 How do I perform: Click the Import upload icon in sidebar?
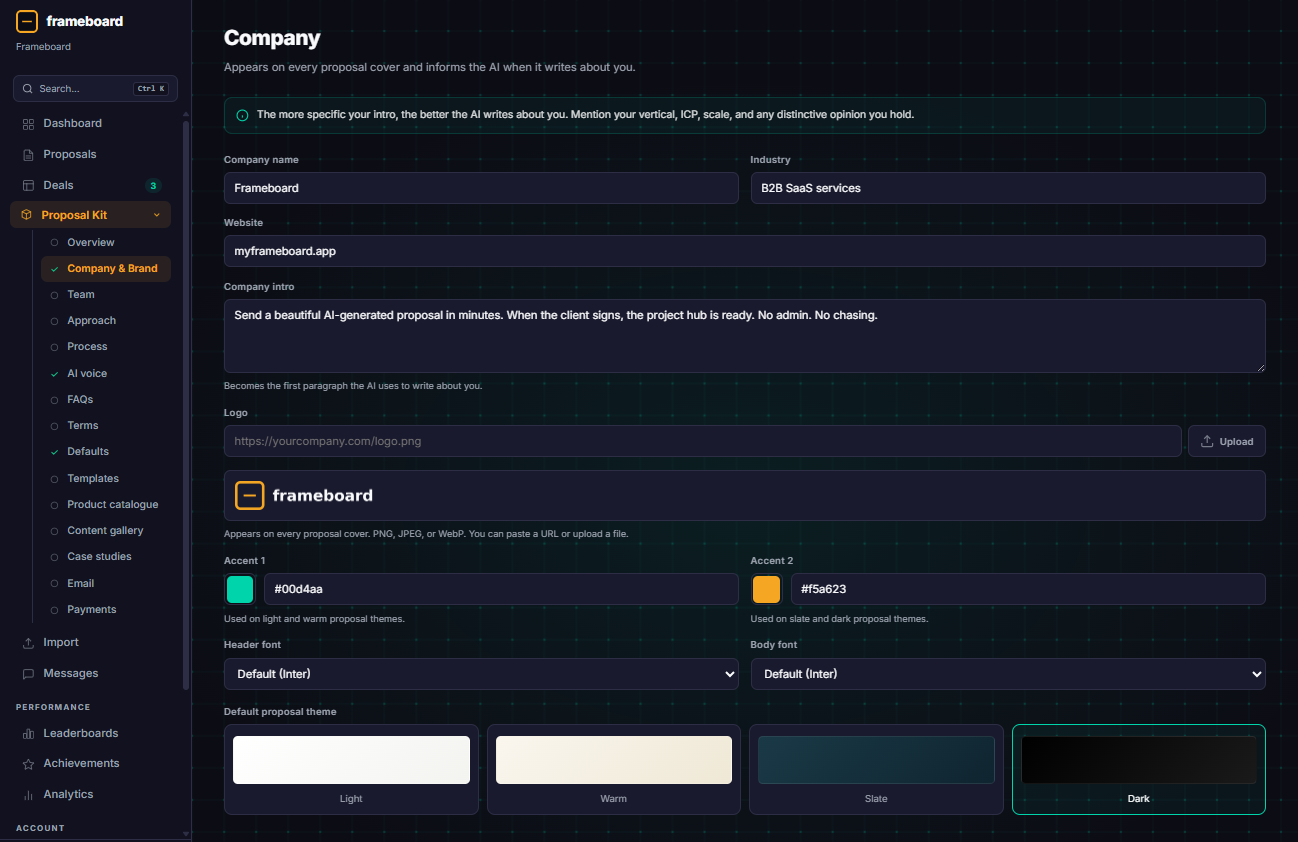point(28,643)
